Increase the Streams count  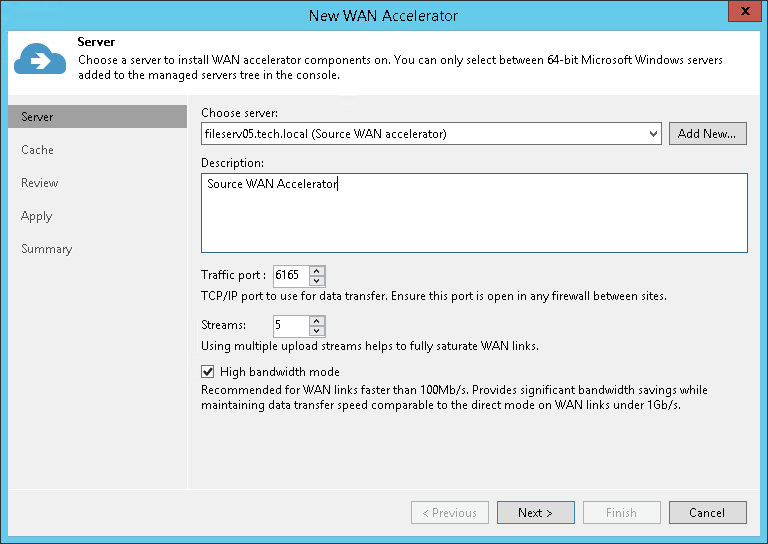[x=317, y=320]
